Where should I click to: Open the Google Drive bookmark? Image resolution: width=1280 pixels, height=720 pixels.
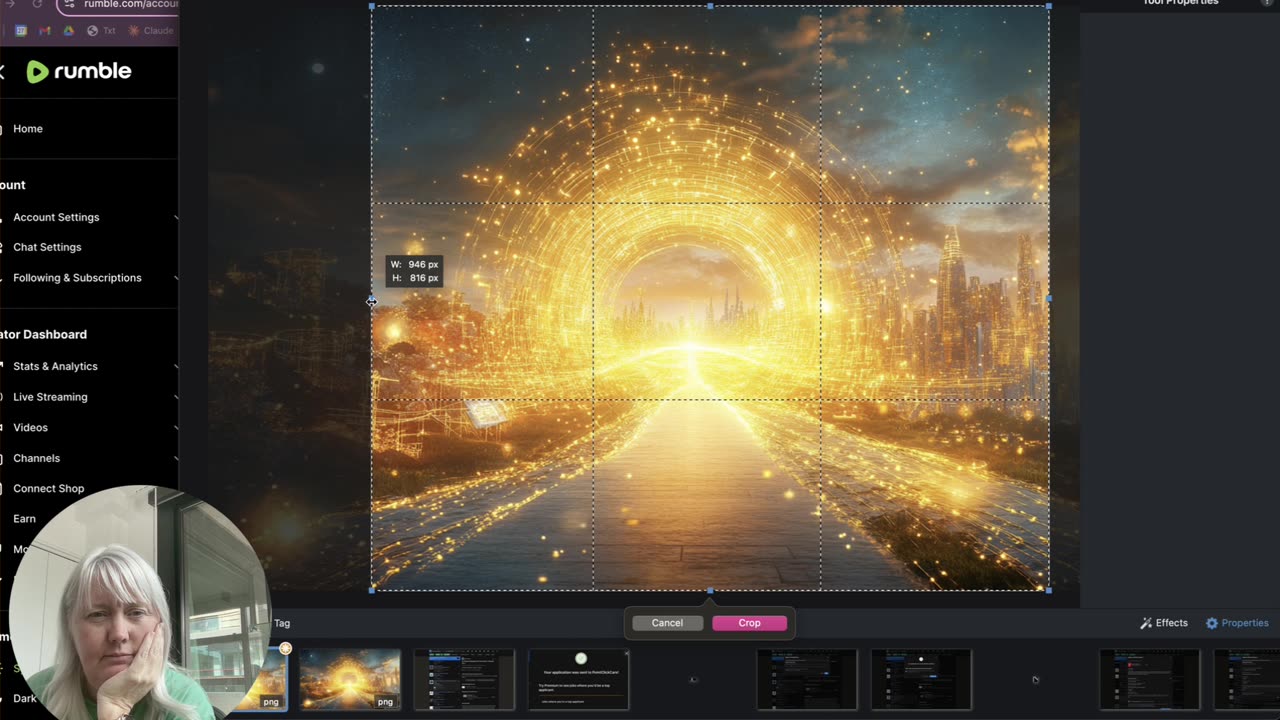tap(68, 31)
